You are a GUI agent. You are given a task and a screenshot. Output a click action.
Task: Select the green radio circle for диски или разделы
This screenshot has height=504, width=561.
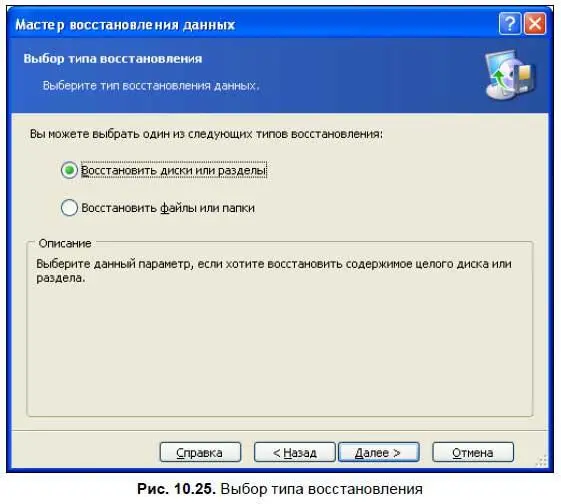[69, 170]
